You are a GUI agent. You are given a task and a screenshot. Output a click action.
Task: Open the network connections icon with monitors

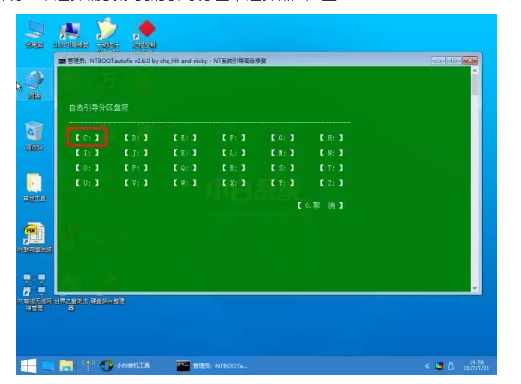[34, 292]
